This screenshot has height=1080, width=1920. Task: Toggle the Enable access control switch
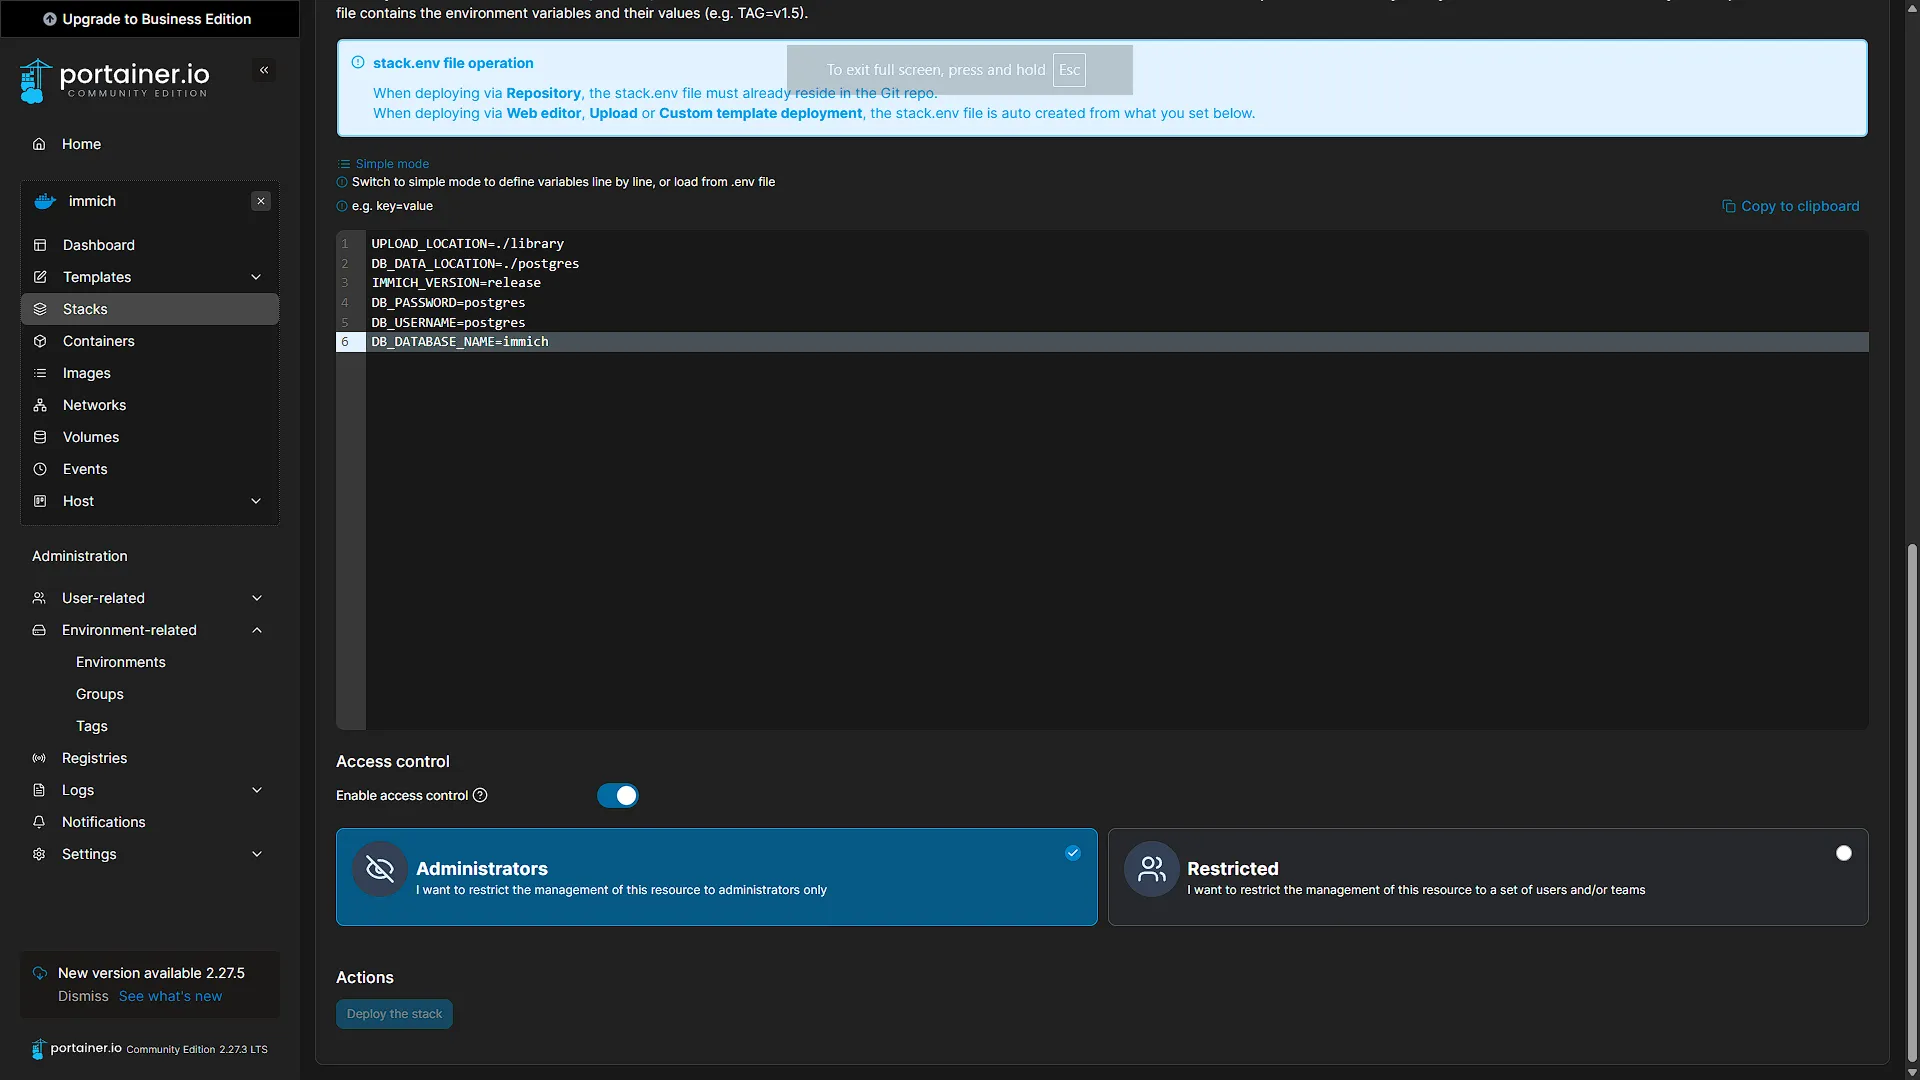tap(618, 796)
